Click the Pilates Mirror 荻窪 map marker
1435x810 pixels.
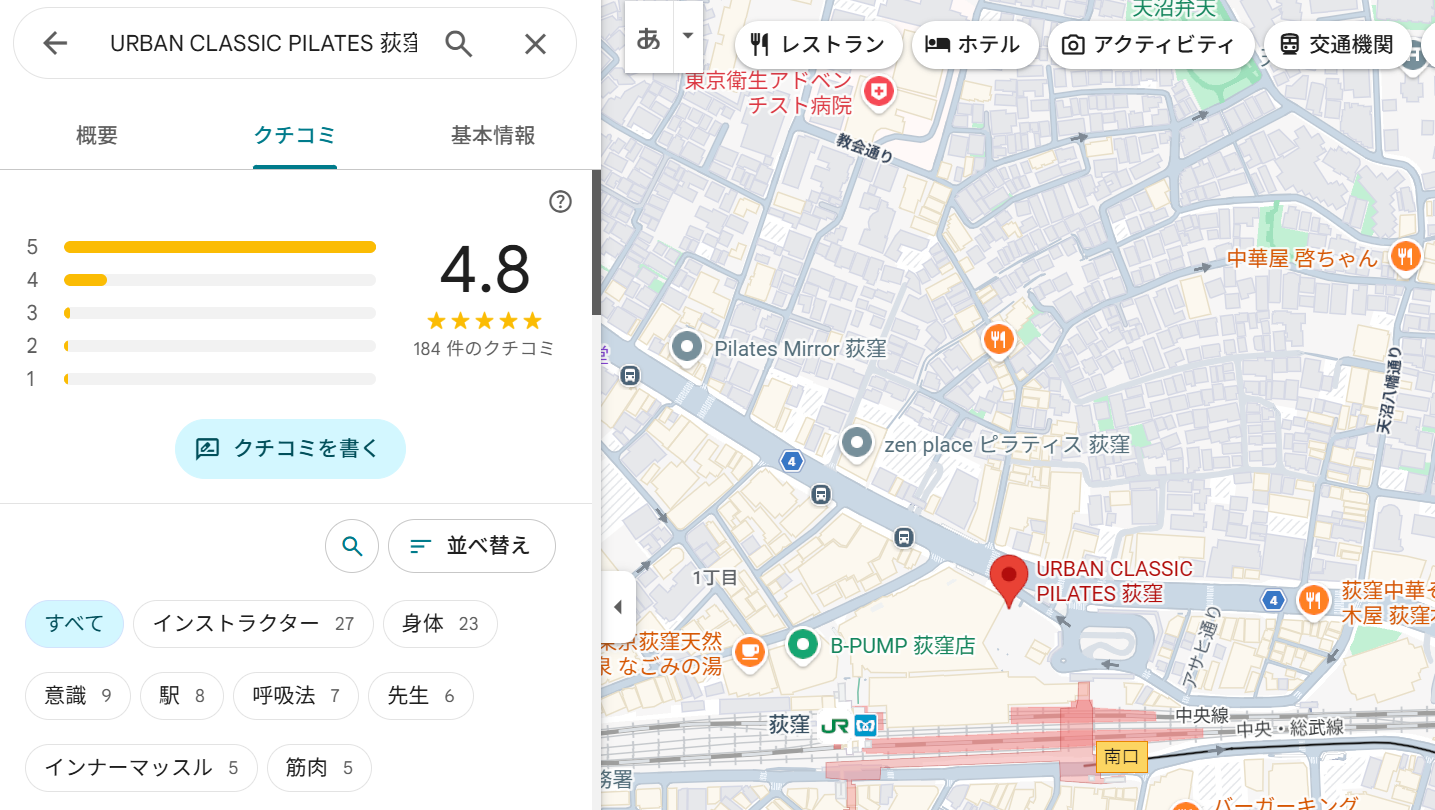point(687,348)
